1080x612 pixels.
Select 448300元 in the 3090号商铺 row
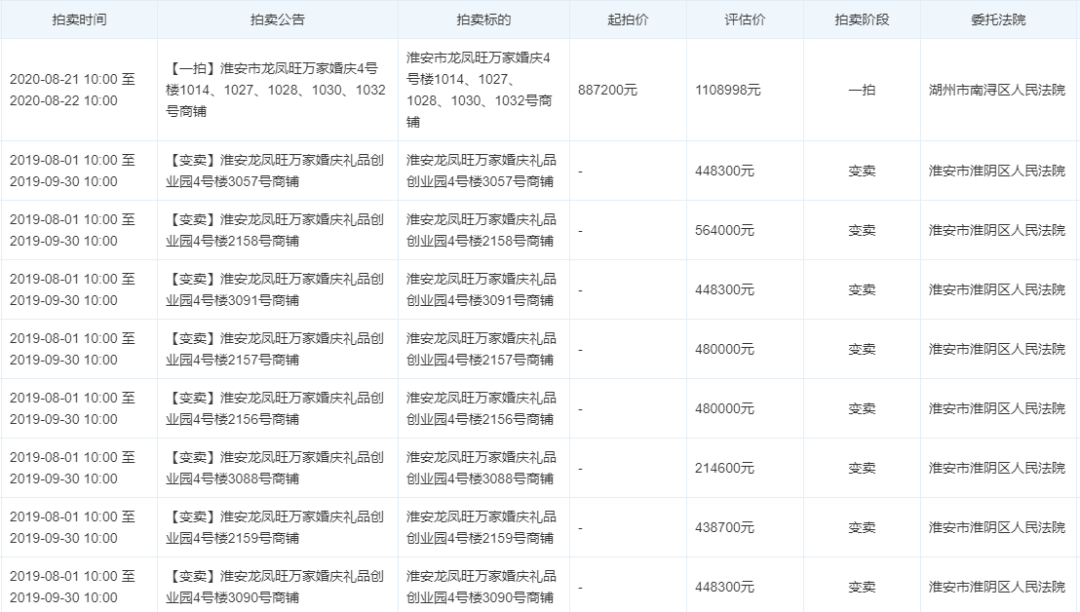tap(725, 587)
